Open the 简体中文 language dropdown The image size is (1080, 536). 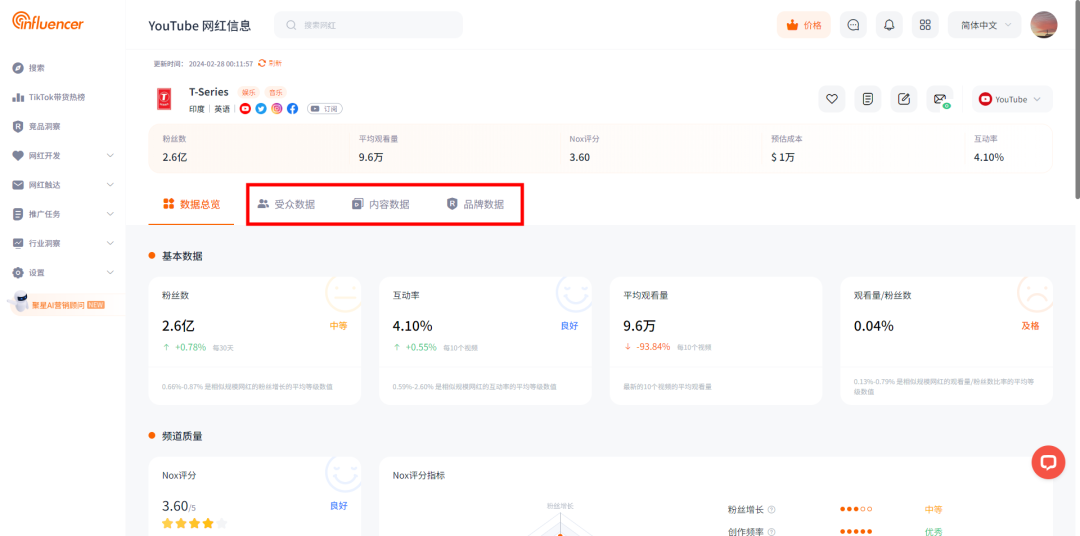984,25
